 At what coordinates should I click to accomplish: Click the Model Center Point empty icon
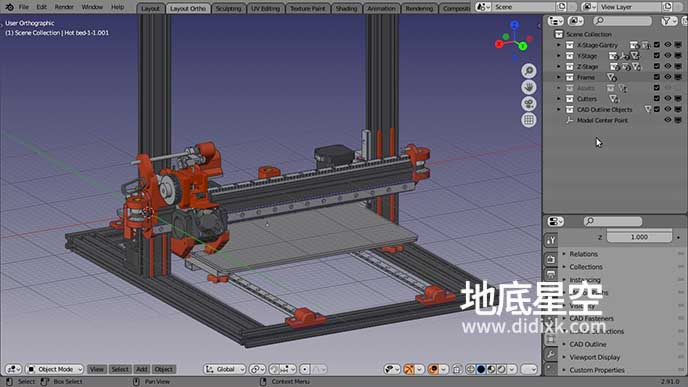569,120
